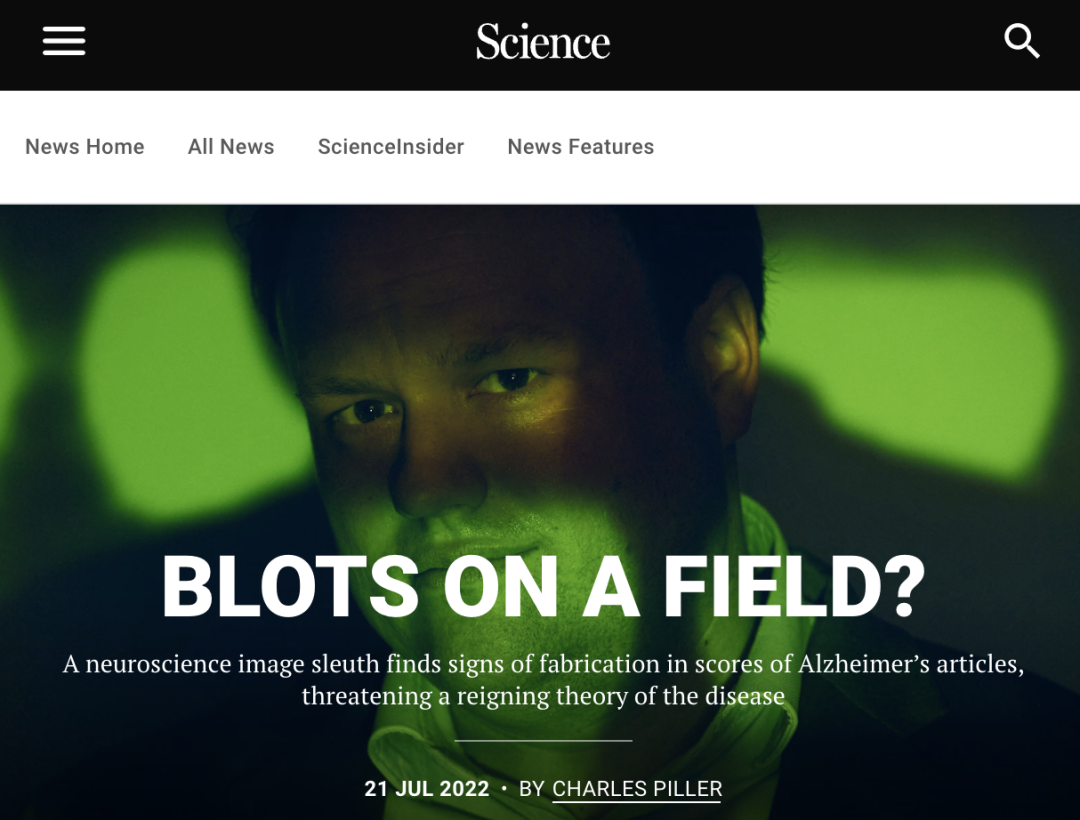This screenshot has width=1080, height=820.
Task: Click the Science logo
Action: (542, 42)
